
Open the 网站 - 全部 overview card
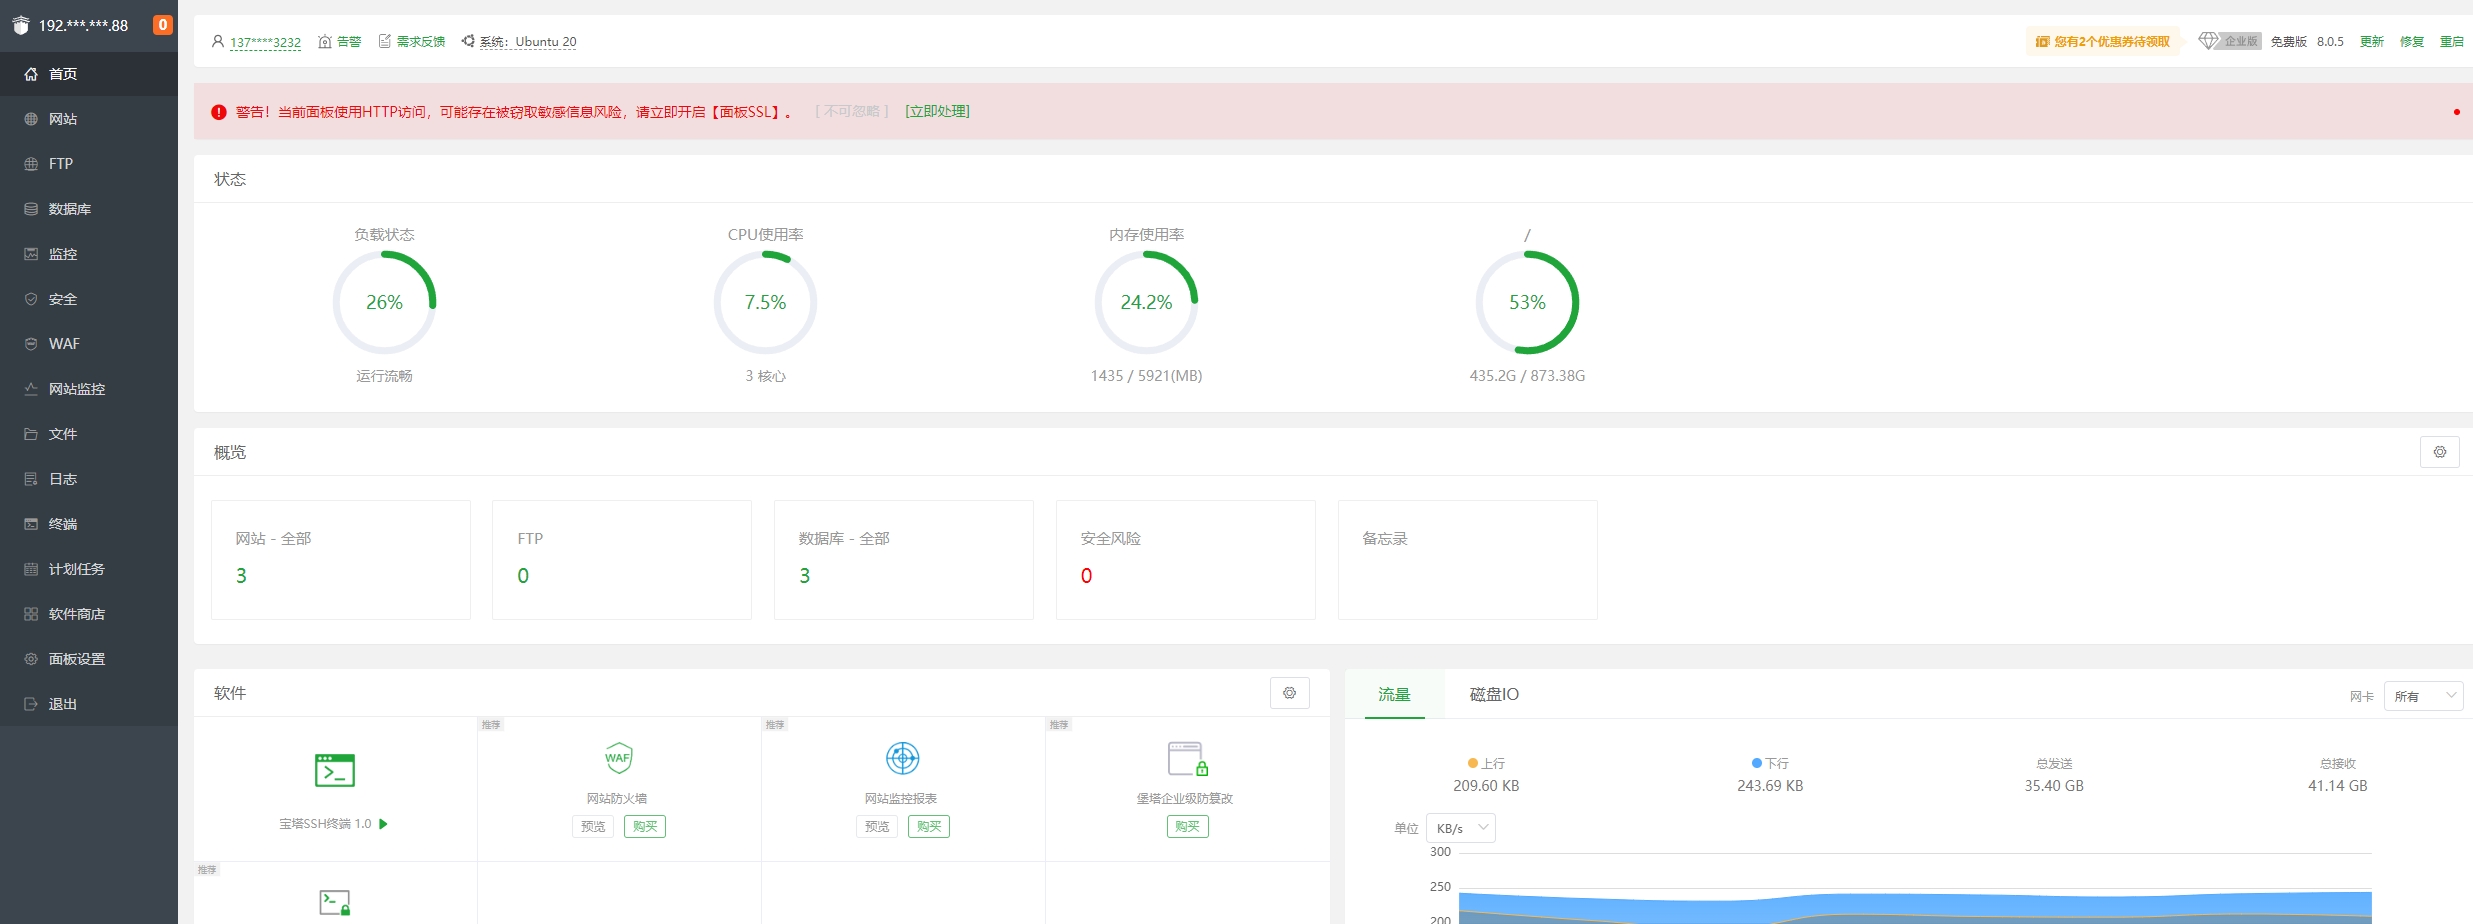tap(341, 560)
